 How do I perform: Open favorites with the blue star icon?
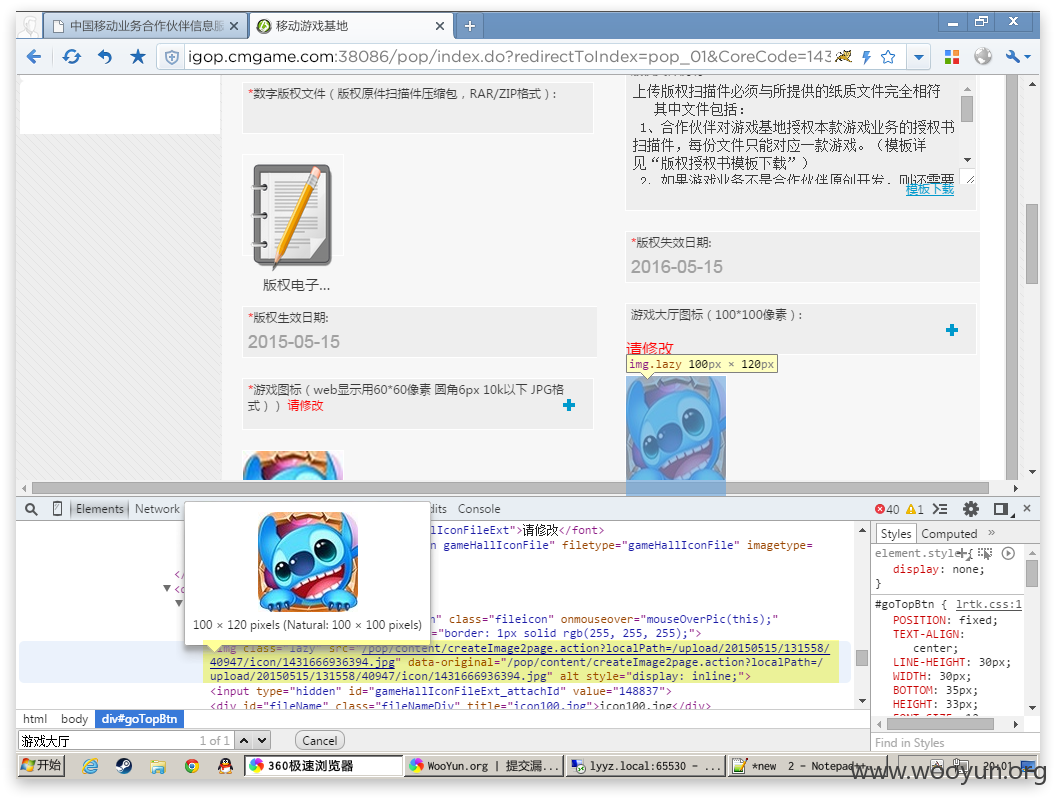click(138, 57)
